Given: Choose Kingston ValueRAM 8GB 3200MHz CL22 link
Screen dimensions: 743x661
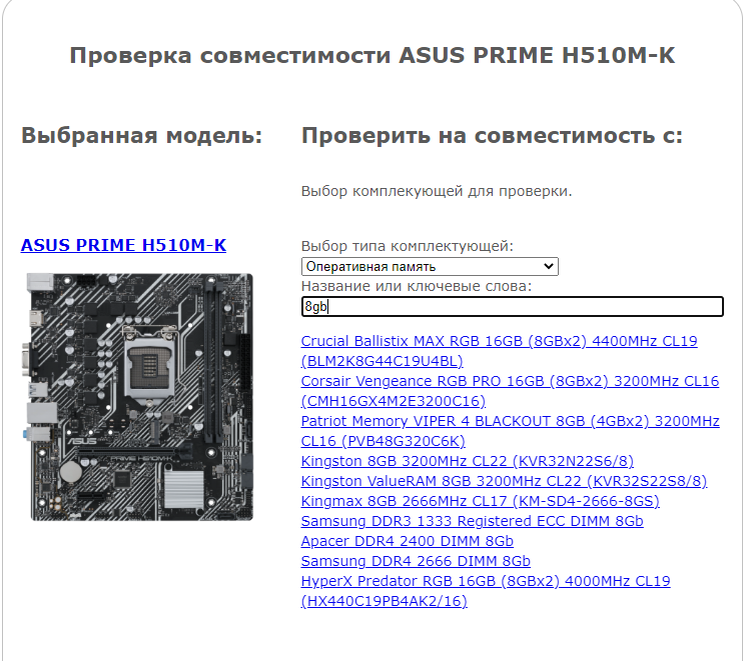Looking at the screenshot, I should pyautogui.click(x=504, y=481).
